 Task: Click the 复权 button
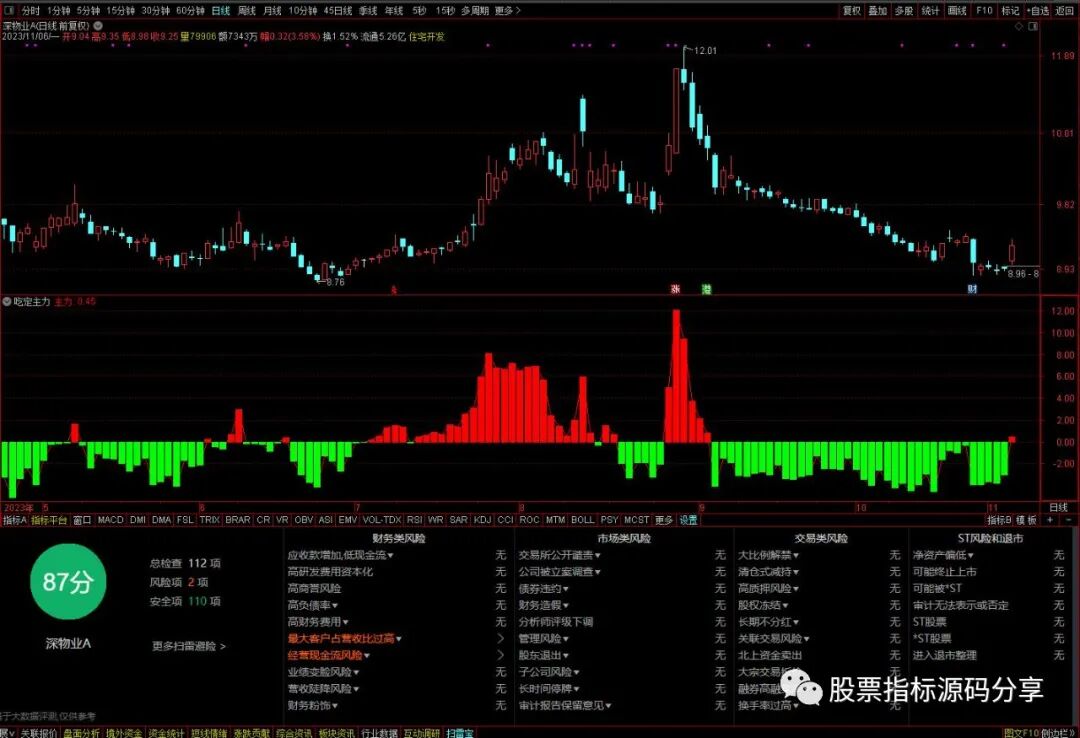(852, 10)
